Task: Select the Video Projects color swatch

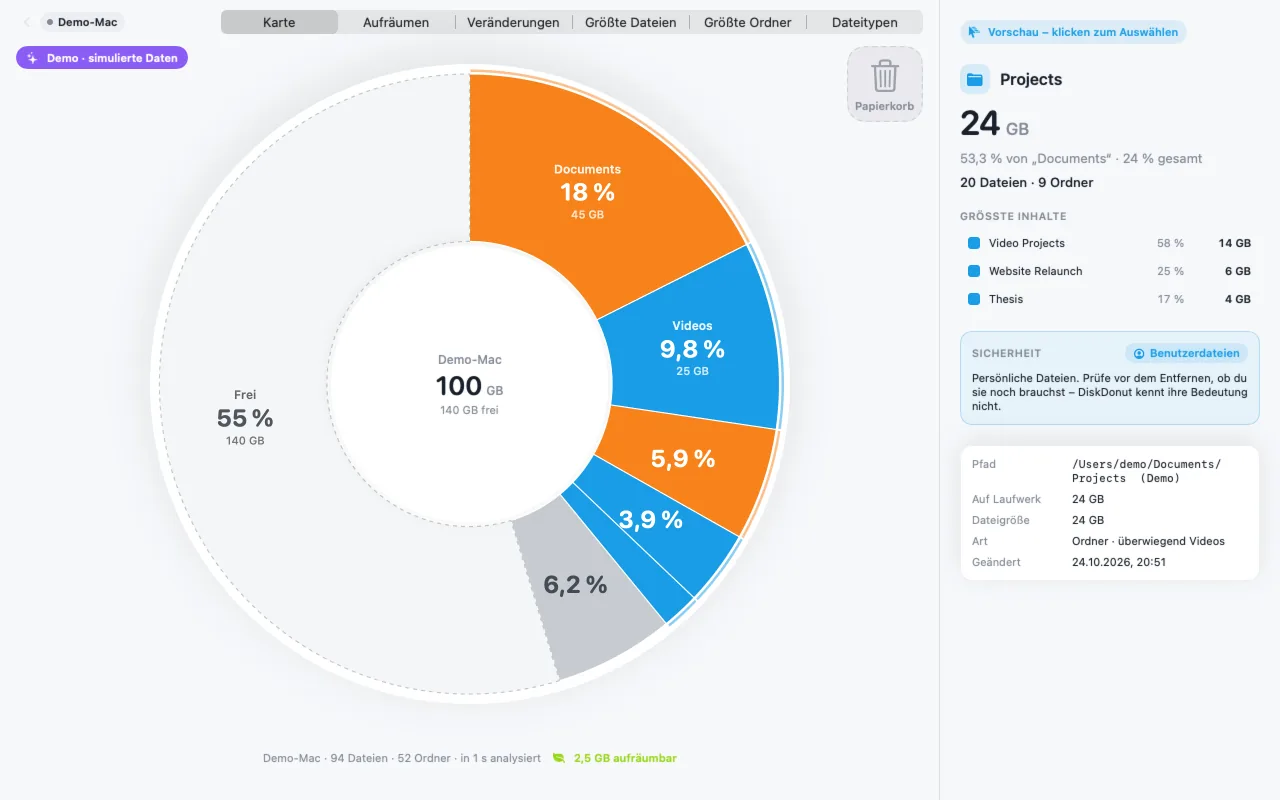Action: [x=974, y=243]
